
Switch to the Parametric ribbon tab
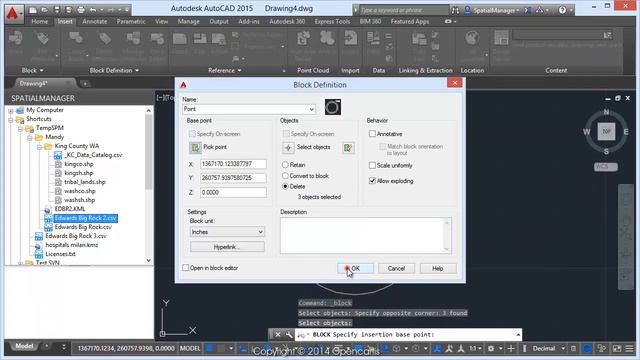click(131, 22)
